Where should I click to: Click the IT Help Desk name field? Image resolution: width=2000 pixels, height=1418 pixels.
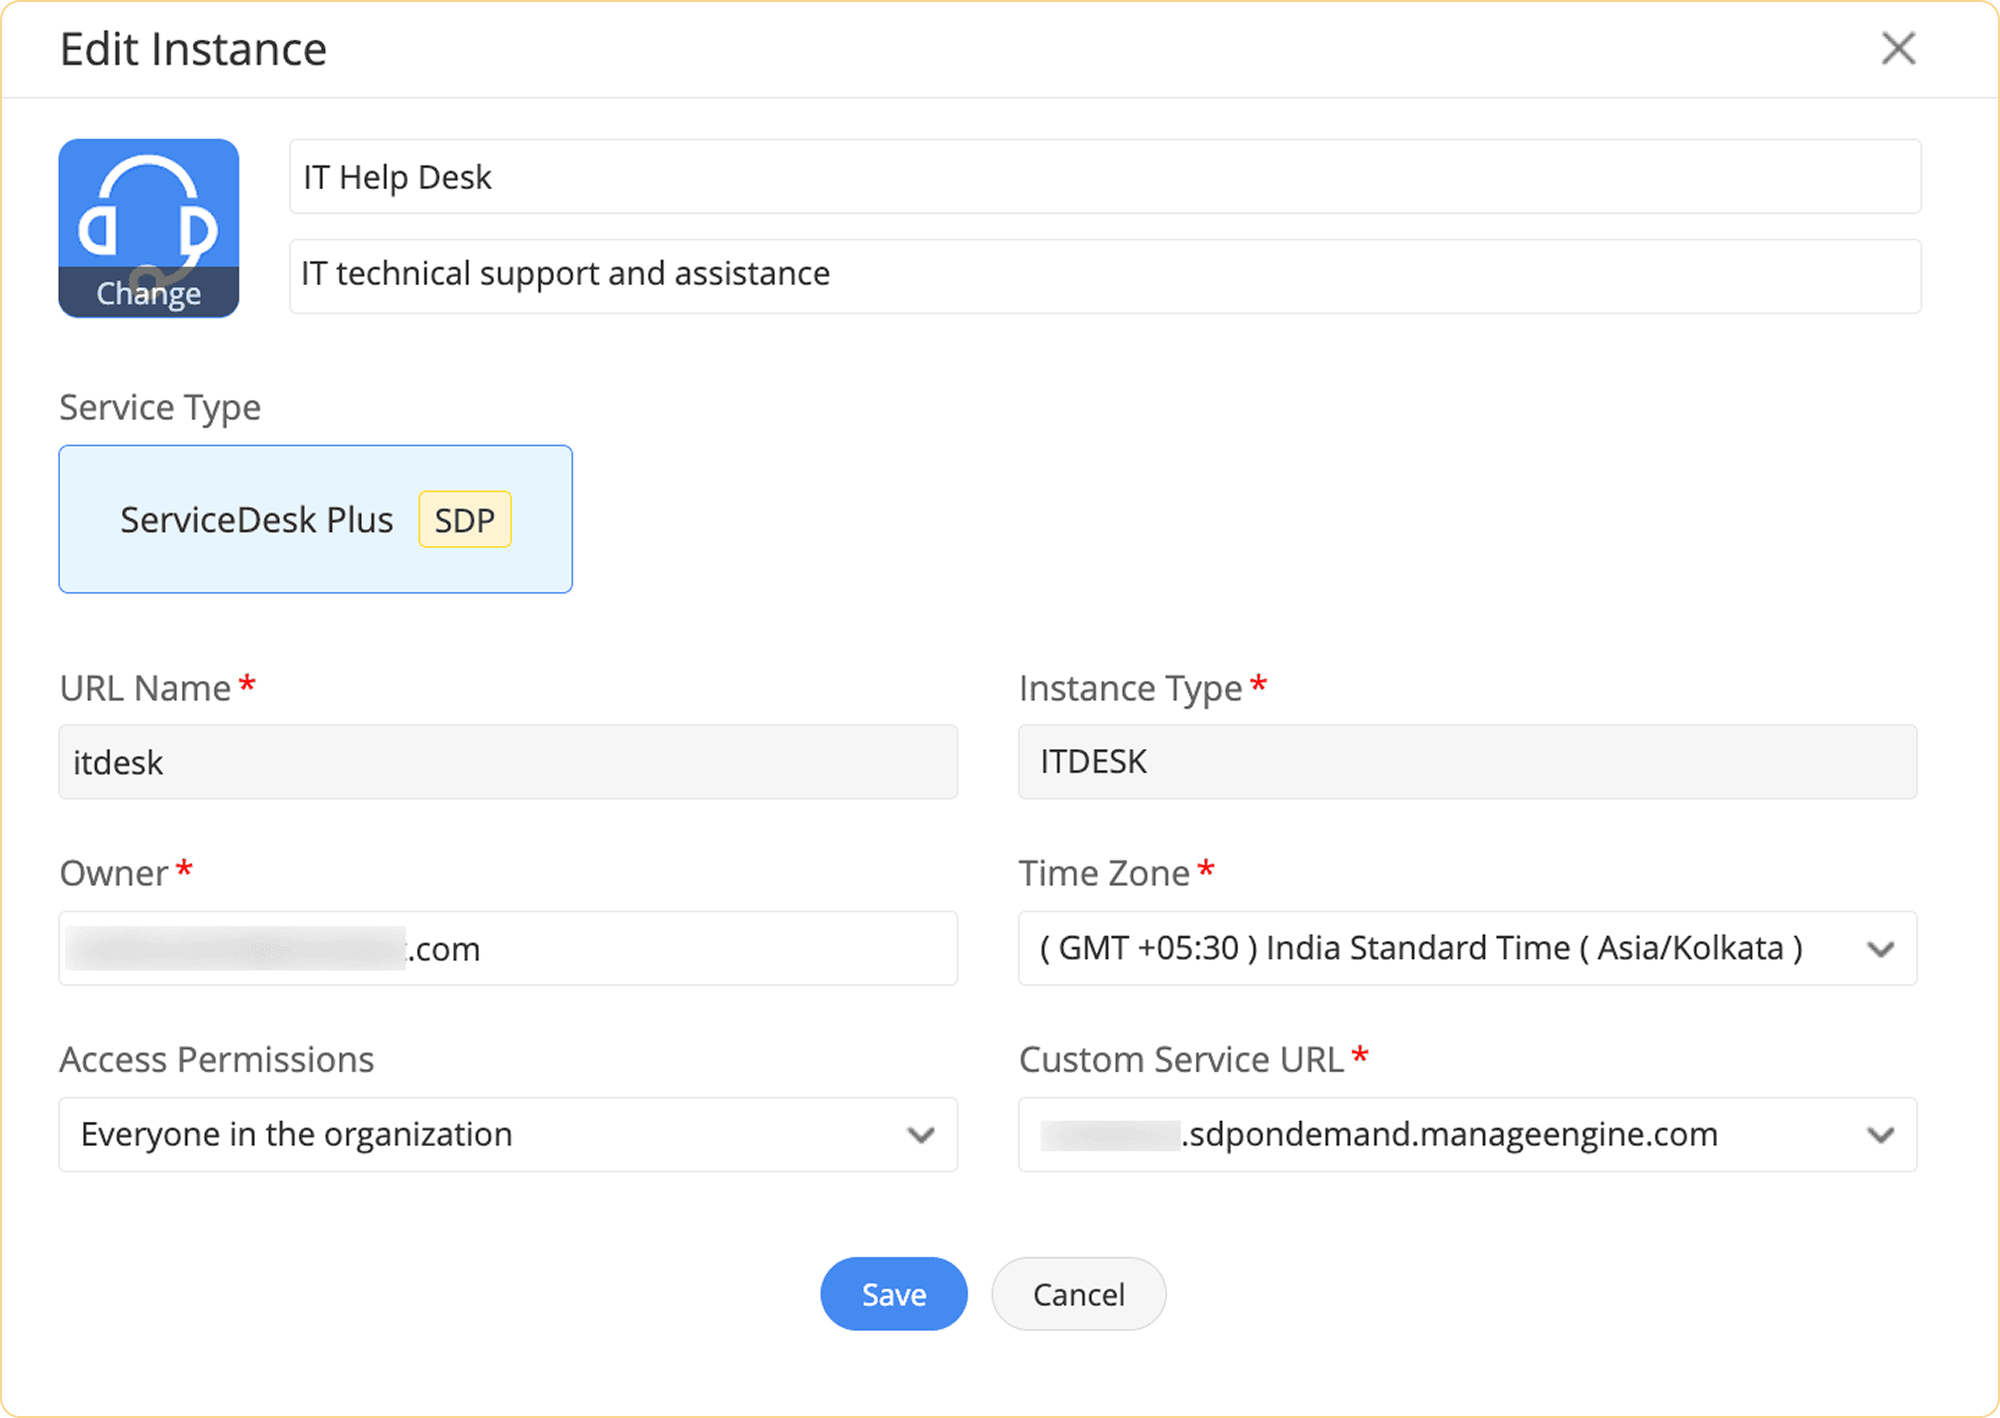tap(1104, 177)
